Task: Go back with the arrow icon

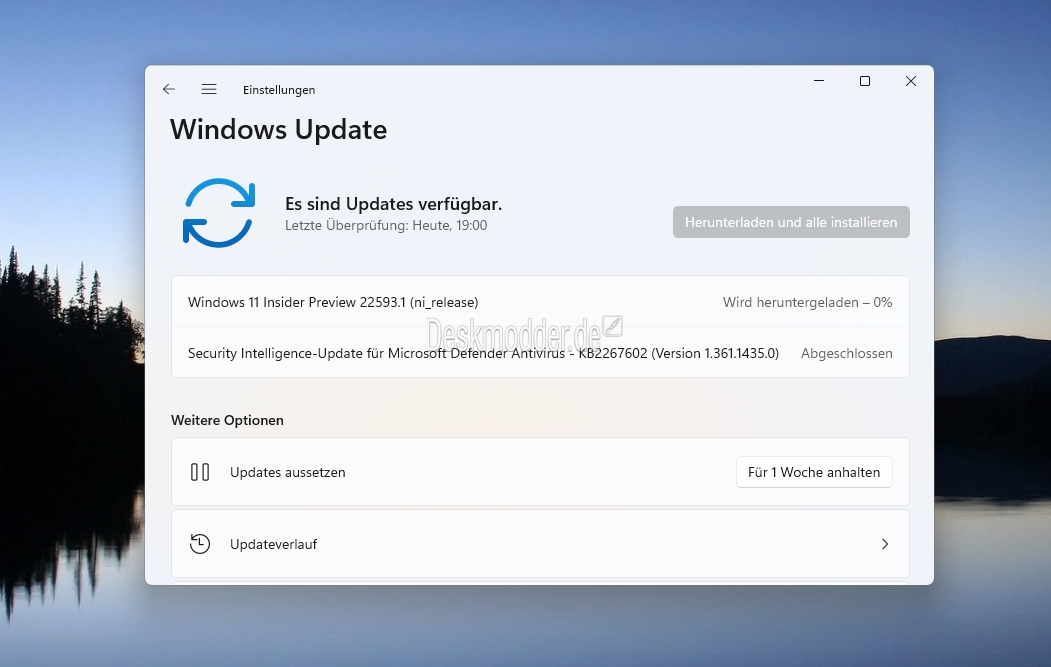Action: pyautogui.click(x=169, y=89)
